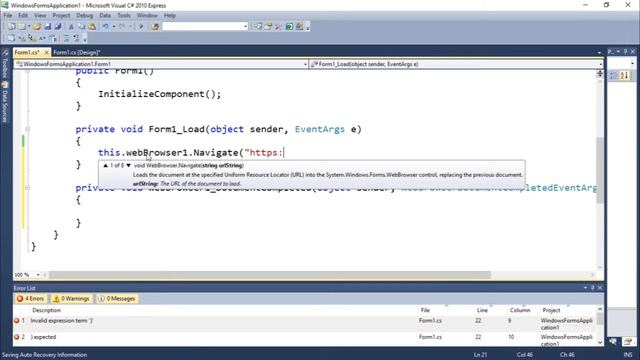This screenshot has width=640, height=360.
Task: Click the New Project toolbar icon
Action: pyautogui.click(x=11, y=27)
